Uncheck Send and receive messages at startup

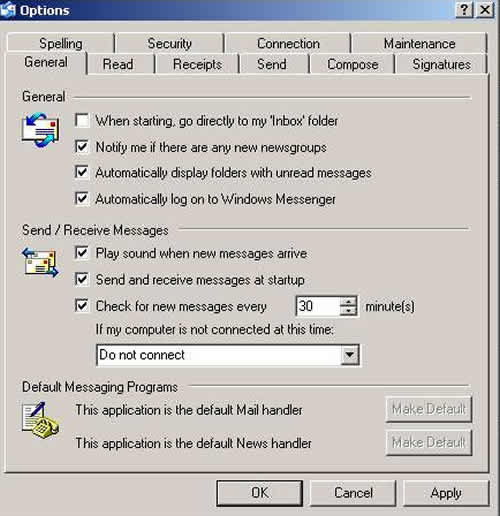(82, 279)
